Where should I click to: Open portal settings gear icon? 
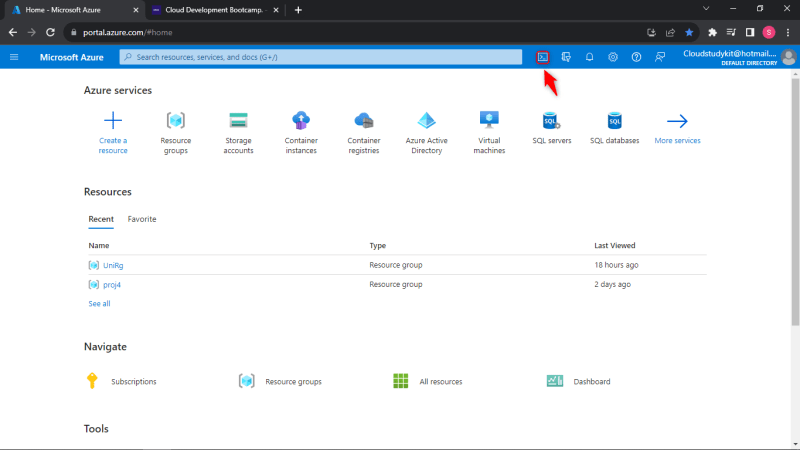[613, 57]
